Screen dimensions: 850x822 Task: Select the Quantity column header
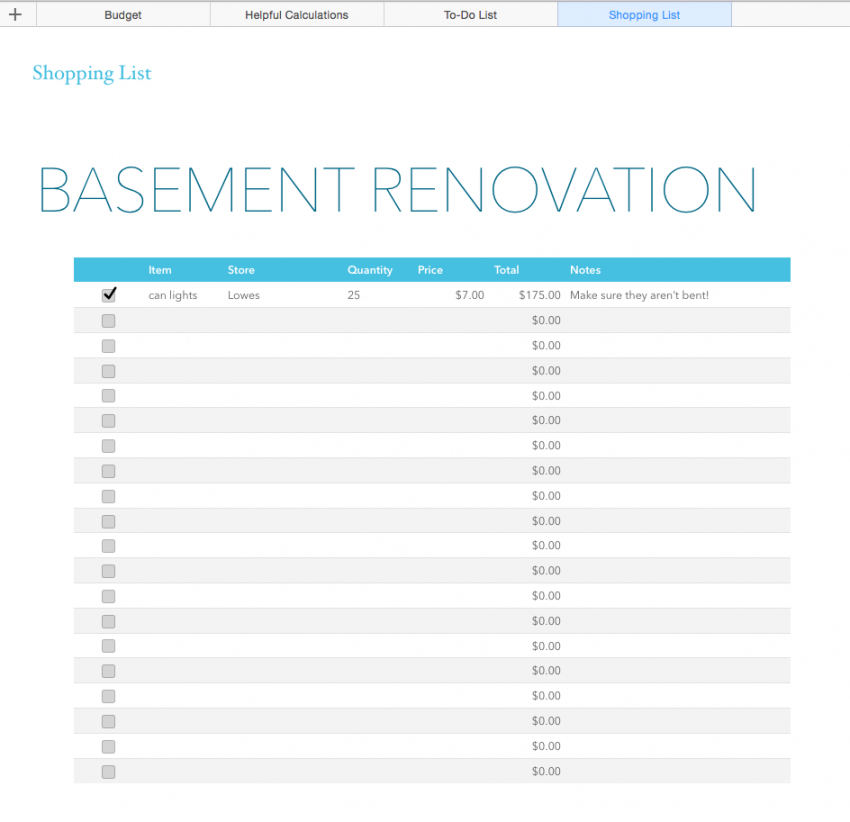pos(370,270)
